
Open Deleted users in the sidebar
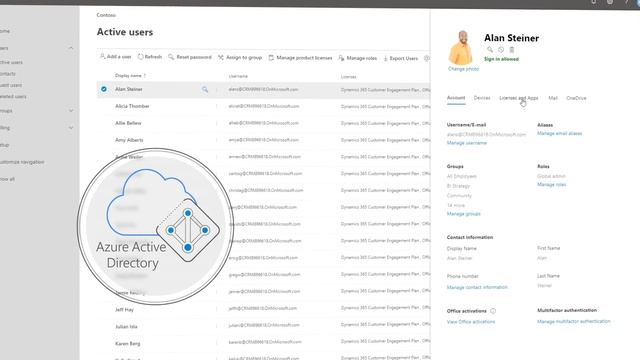13,97
